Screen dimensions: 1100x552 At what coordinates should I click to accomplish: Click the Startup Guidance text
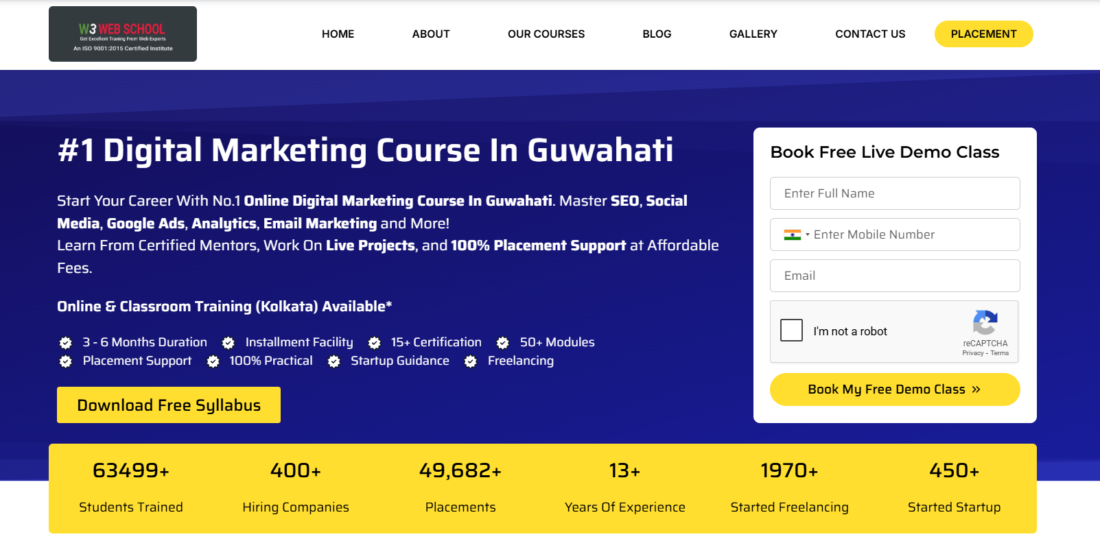point(400,361)
